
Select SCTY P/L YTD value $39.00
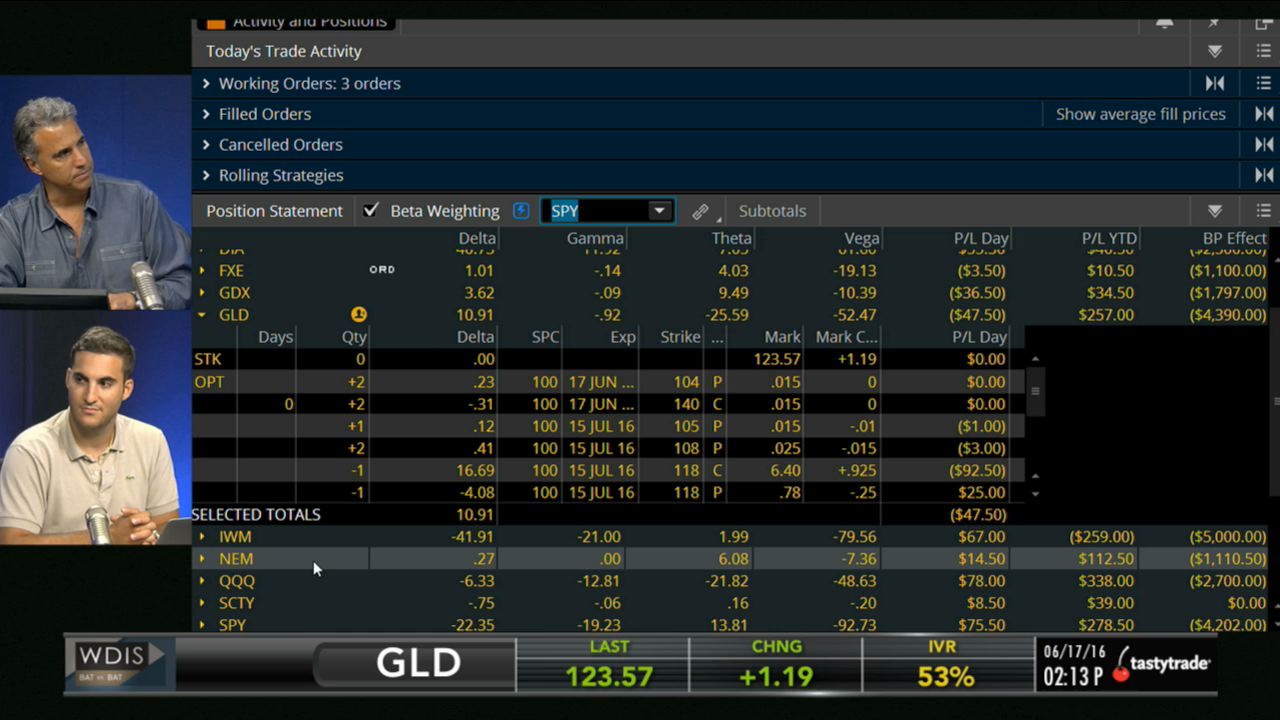(1110, 603)
